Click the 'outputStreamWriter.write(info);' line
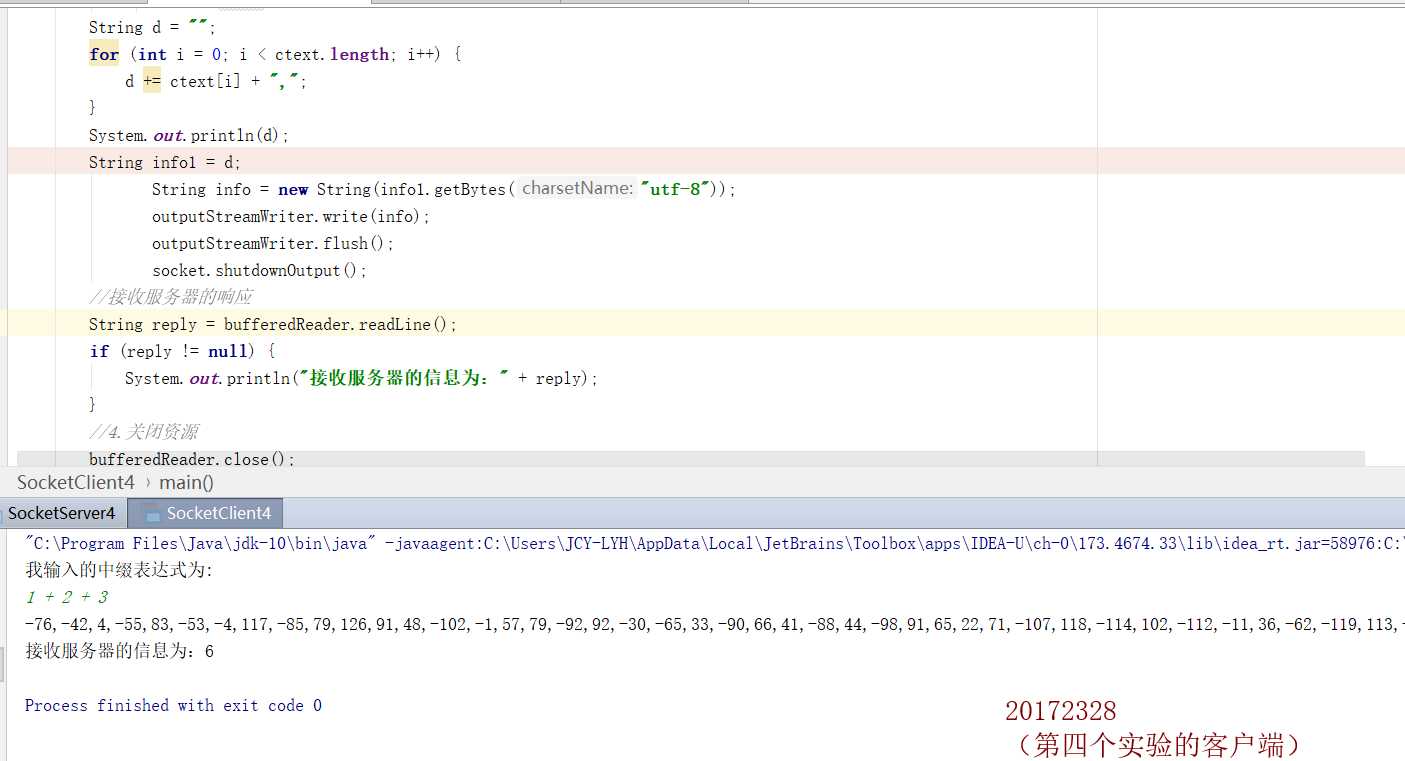The image size is (1405, 761). click(291, 216)
